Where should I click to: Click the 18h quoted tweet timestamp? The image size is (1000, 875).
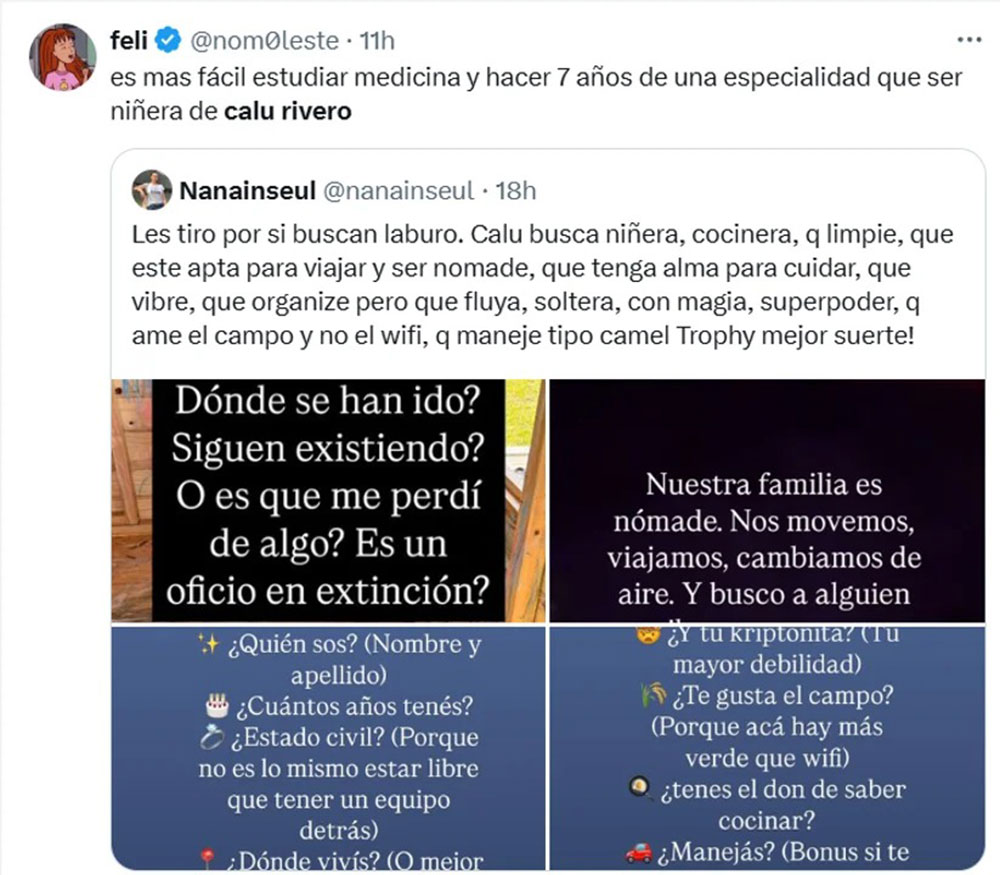516,189
